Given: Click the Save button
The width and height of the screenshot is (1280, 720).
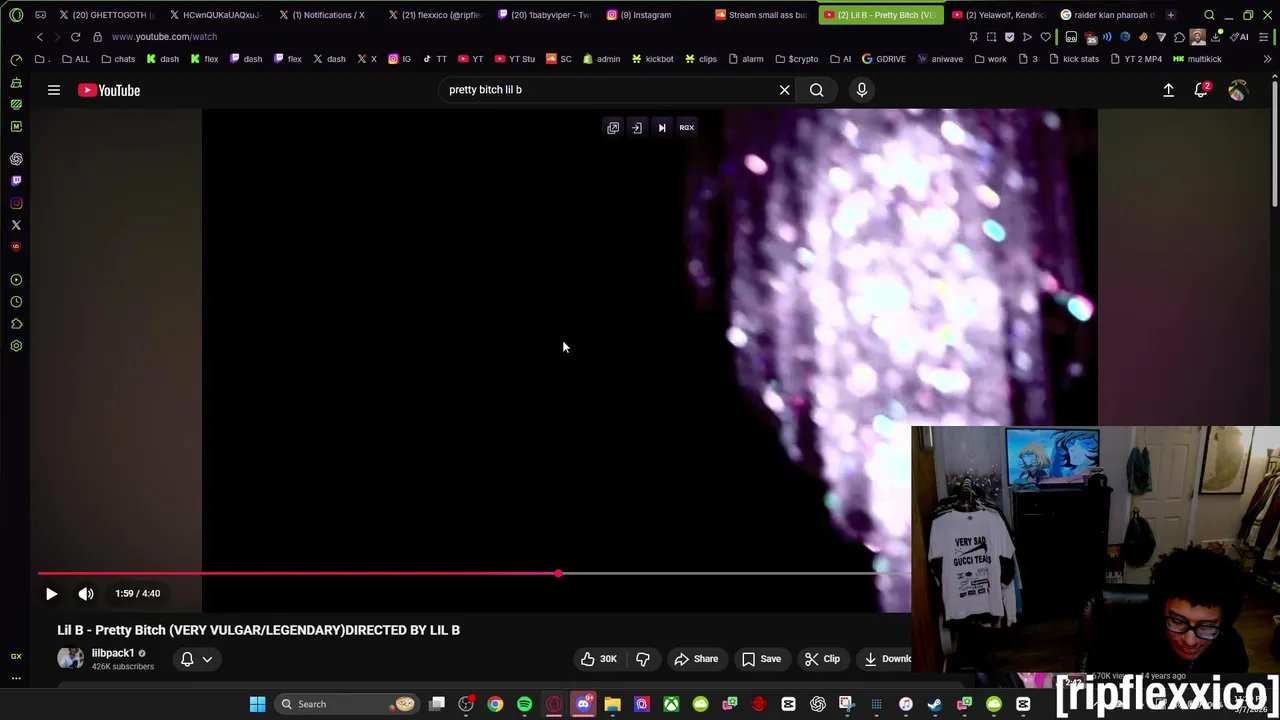Looking at the screenshot, I should click(761, 659).
